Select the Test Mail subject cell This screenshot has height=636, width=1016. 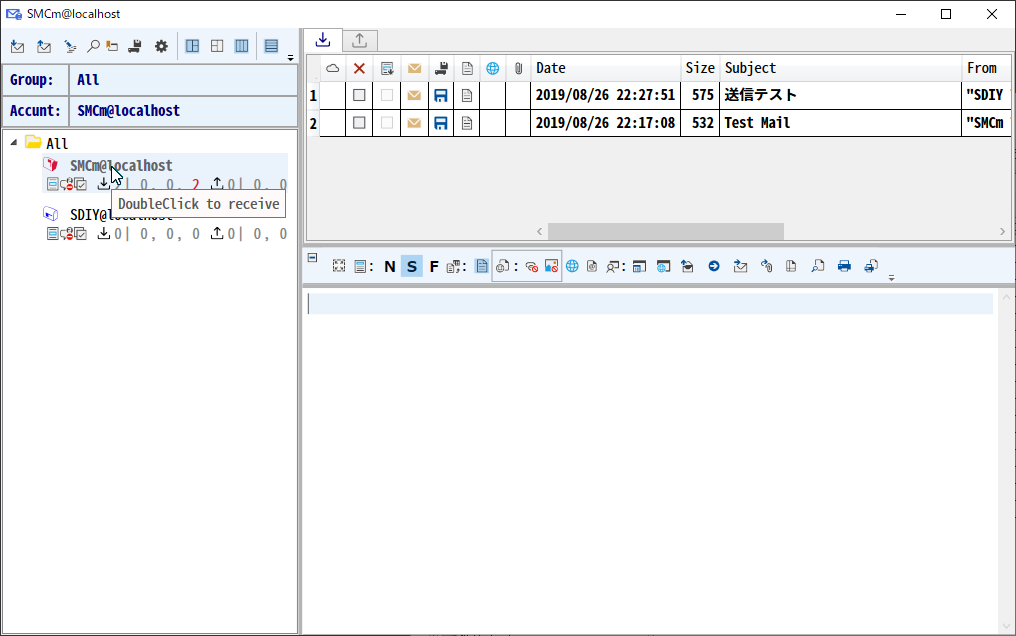(x=840, y=123)
